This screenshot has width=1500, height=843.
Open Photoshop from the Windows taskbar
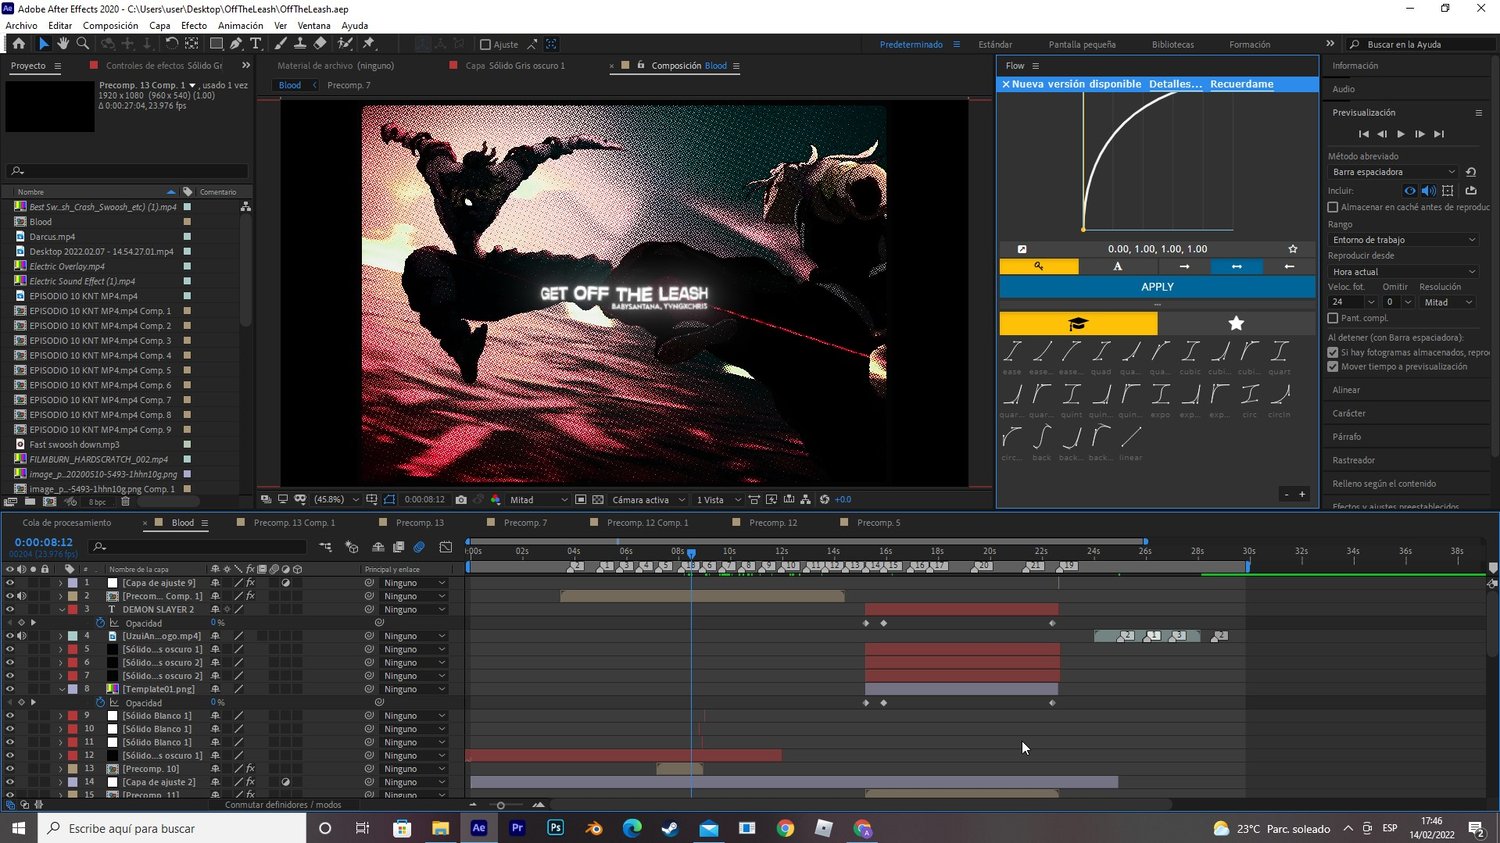click(x=555, y=828)
